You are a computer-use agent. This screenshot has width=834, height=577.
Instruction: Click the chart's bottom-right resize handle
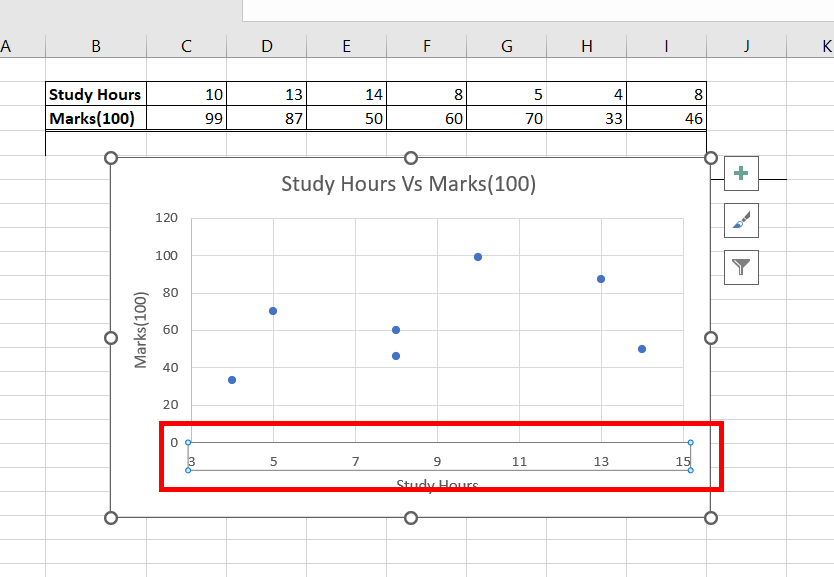point(711,517)
